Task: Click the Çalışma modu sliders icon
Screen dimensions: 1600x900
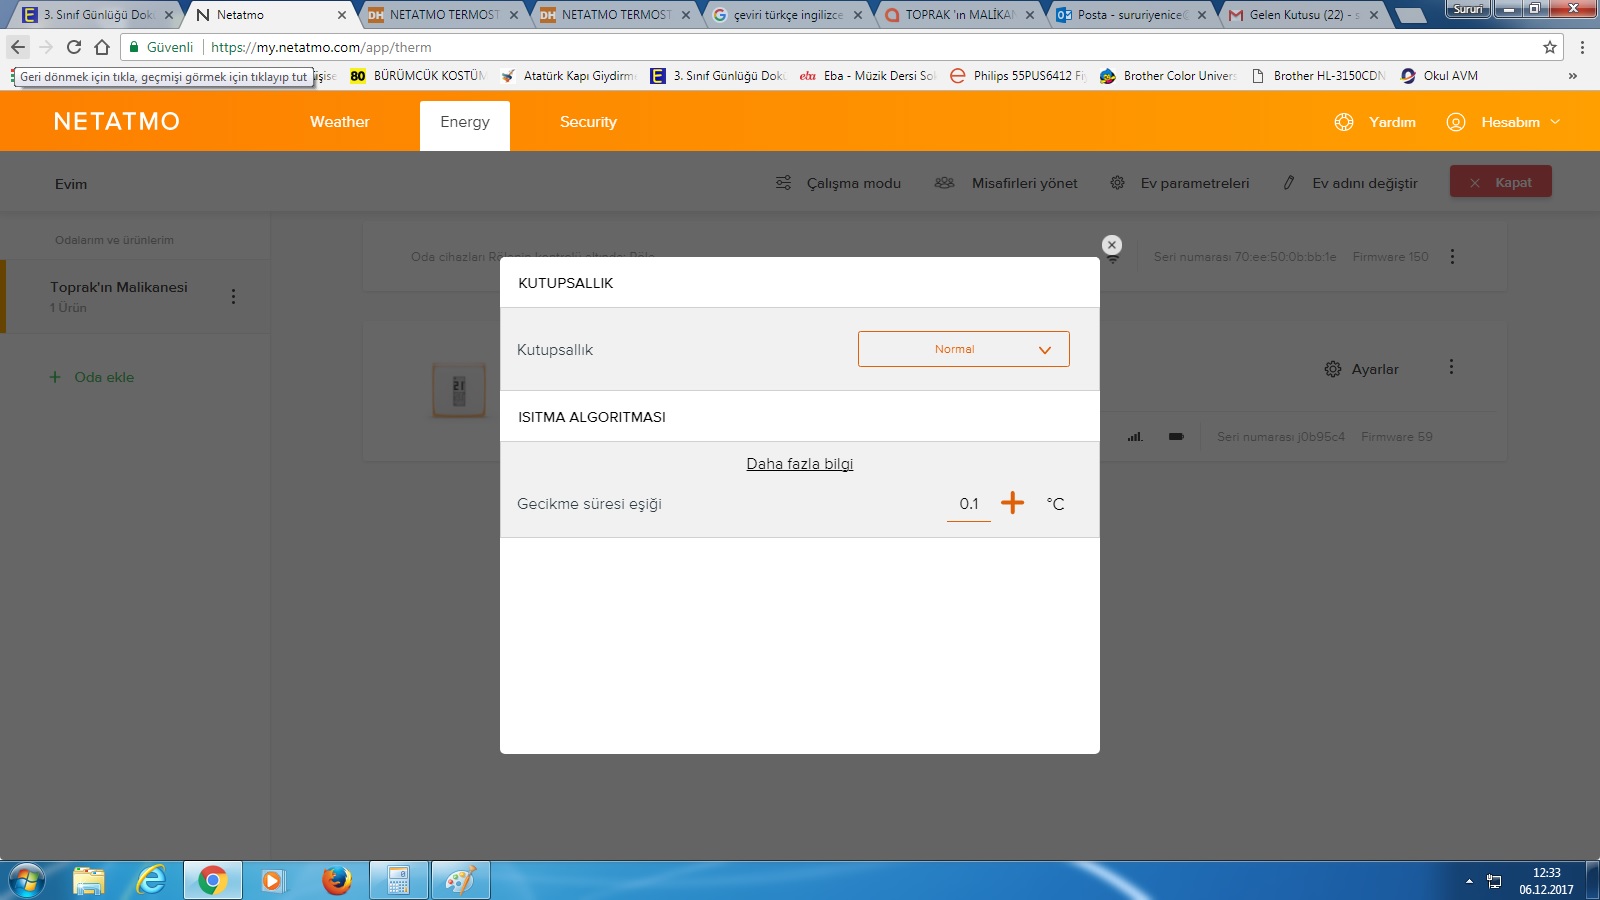Action: pyautogui.click(x=783, y=183)
